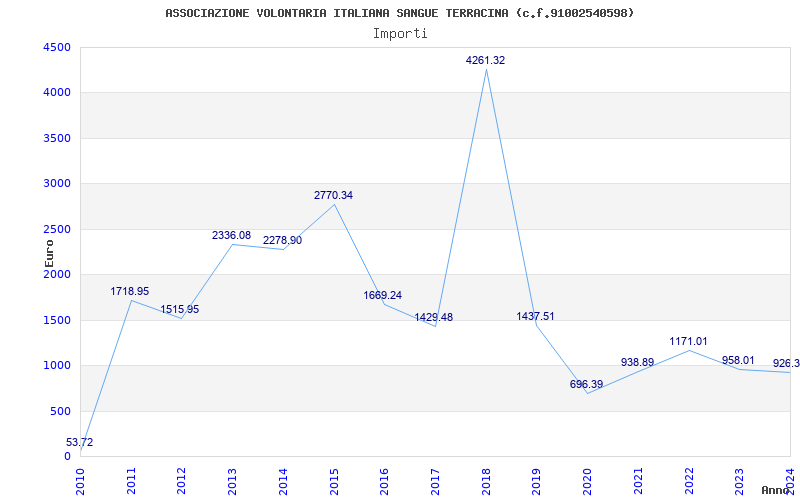Click the 2000 y-axis tick label
800x500 pixels.
click(57, 274)
